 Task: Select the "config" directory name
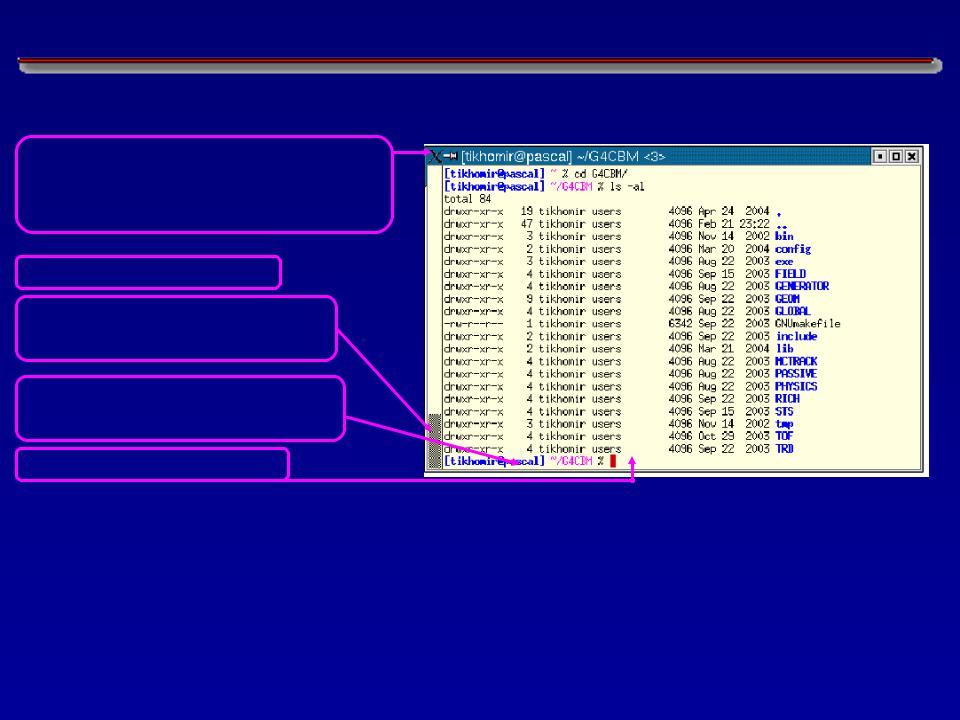click(x=793, y=249)
